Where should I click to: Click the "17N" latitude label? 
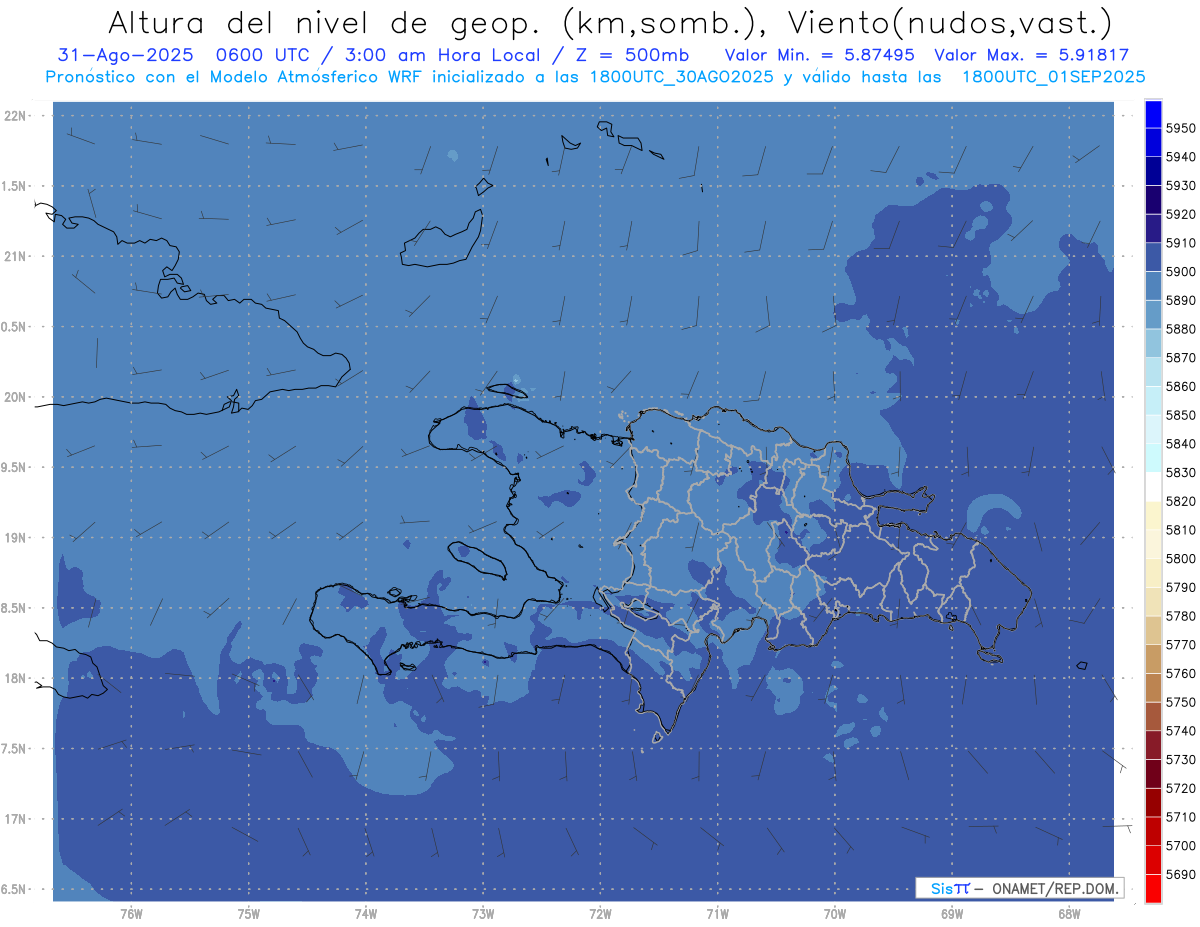(15, 819)
